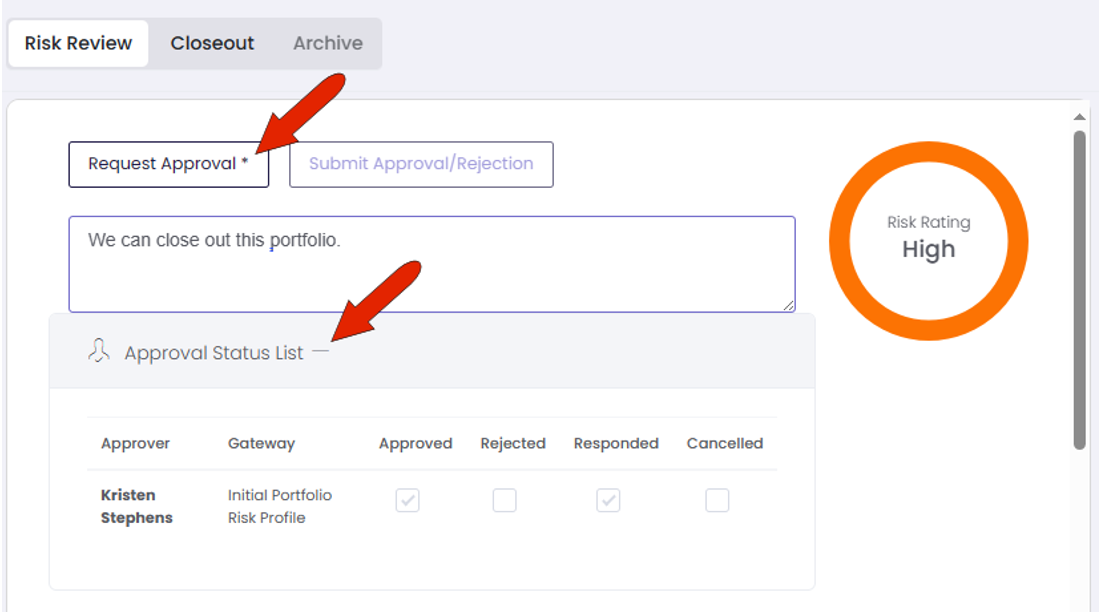Open the Archive tab
Screen dimensions: 1101x613
[x=328, y=44]
